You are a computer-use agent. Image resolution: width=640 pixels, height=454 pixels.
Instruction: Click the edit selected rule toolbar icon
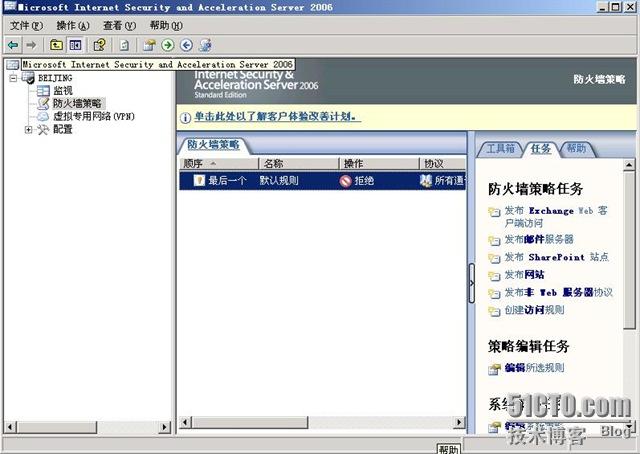(x=149, y=45)
